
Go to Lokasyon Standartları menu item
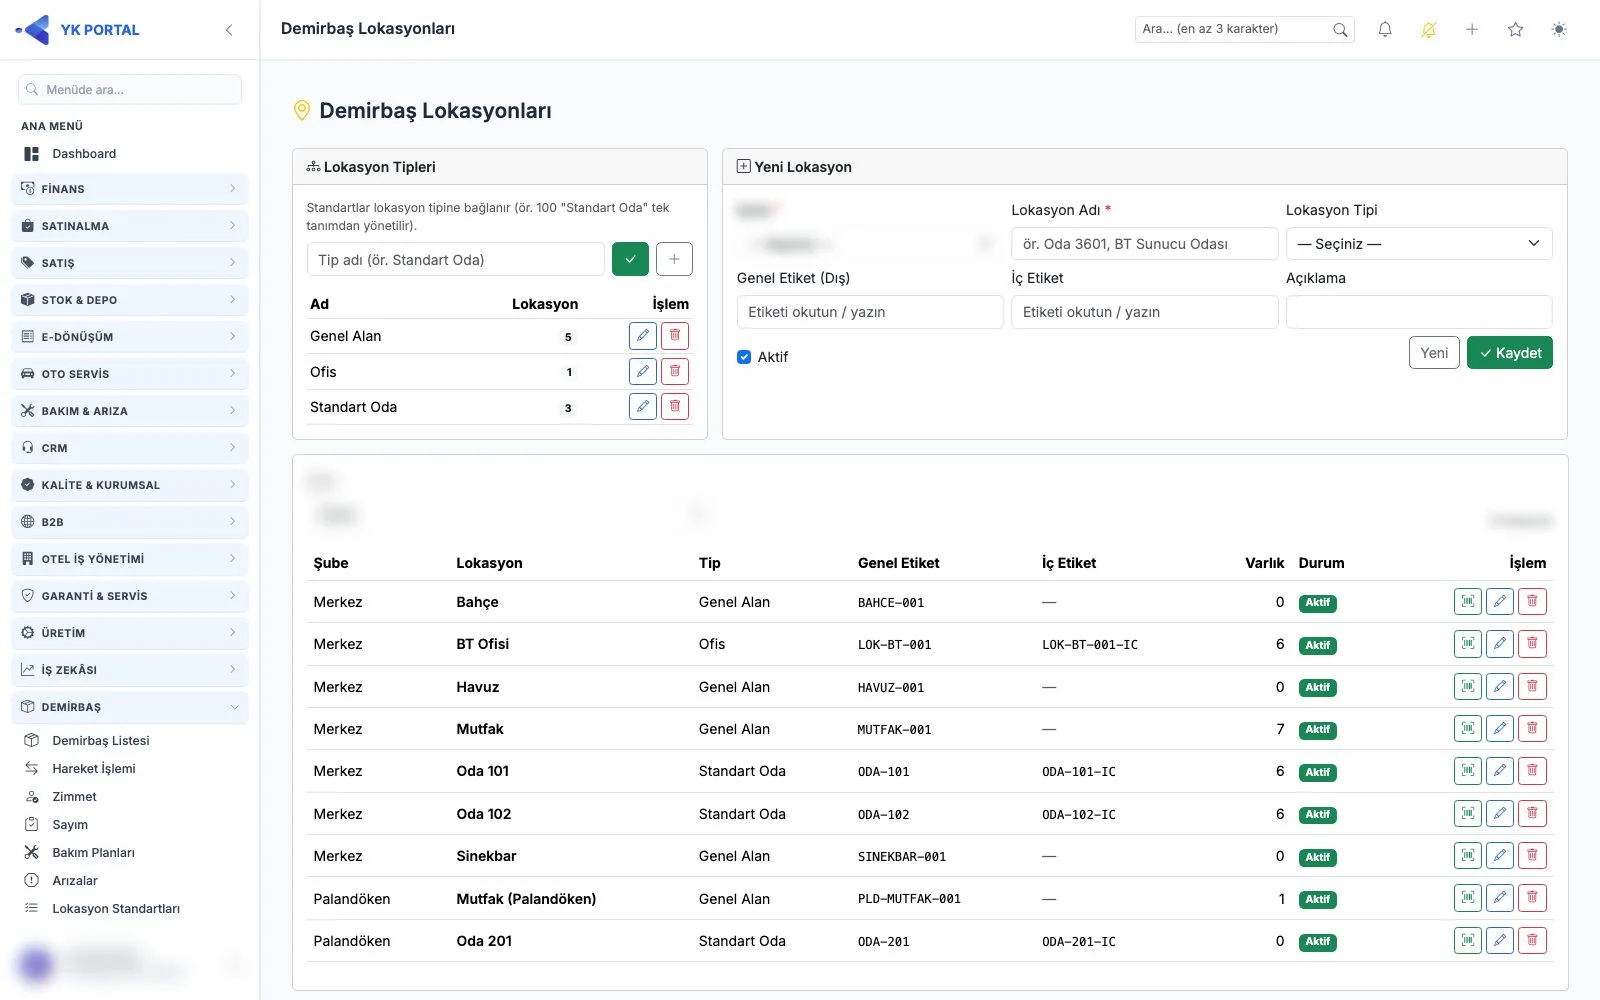pyautogui.click(x=116, y=909)
